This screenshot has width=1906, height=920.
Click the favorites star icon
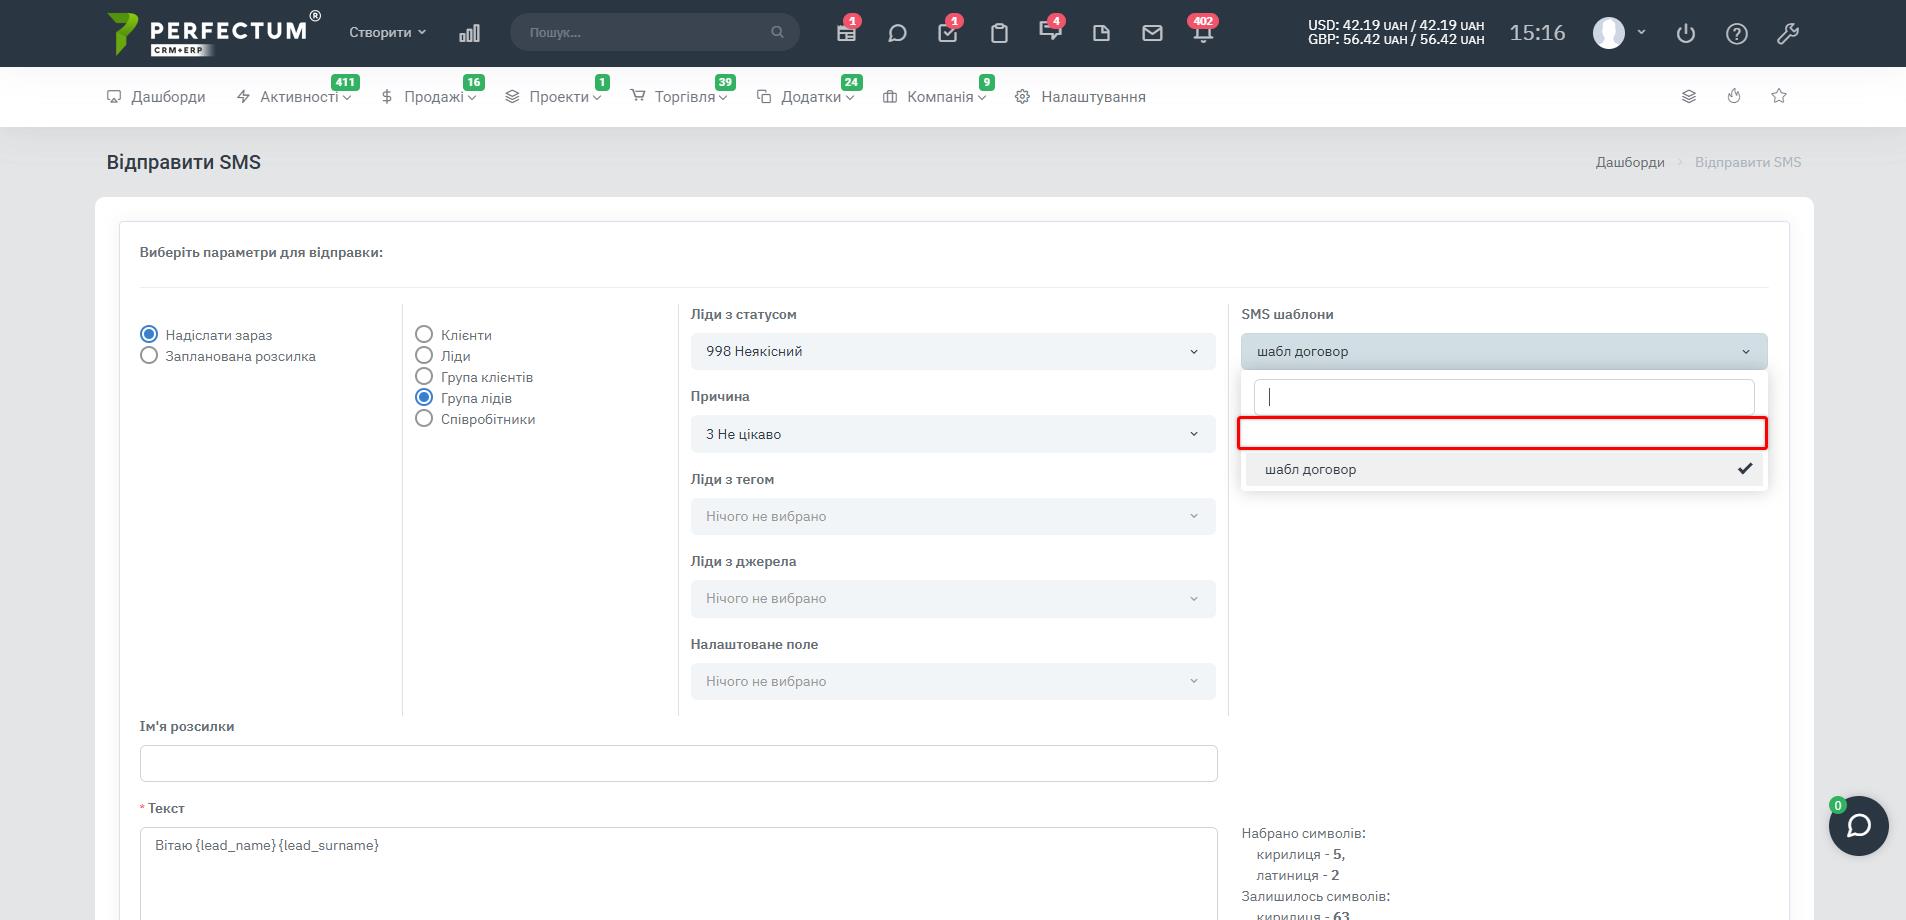[1779, 96]
